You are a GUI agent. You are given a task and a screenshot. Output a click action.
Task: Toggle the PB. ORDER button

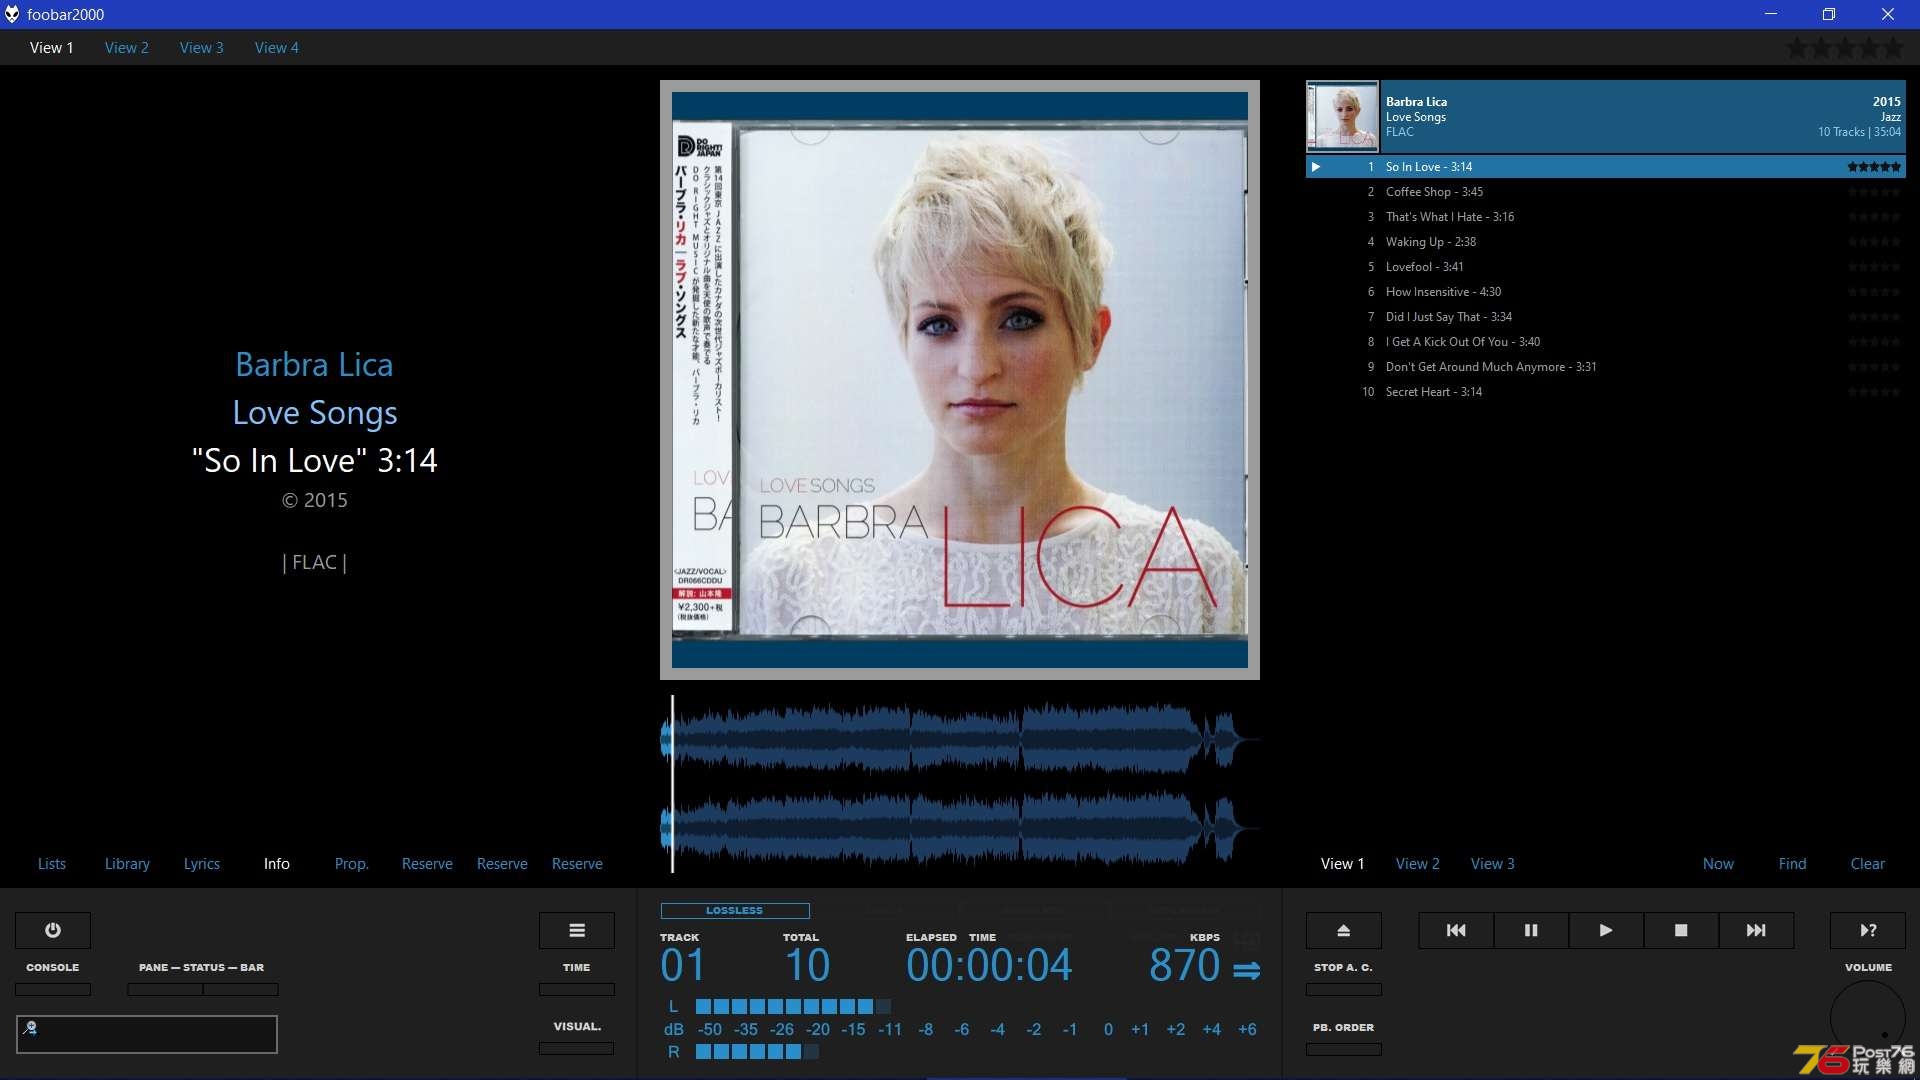tap(1344, 1049)
